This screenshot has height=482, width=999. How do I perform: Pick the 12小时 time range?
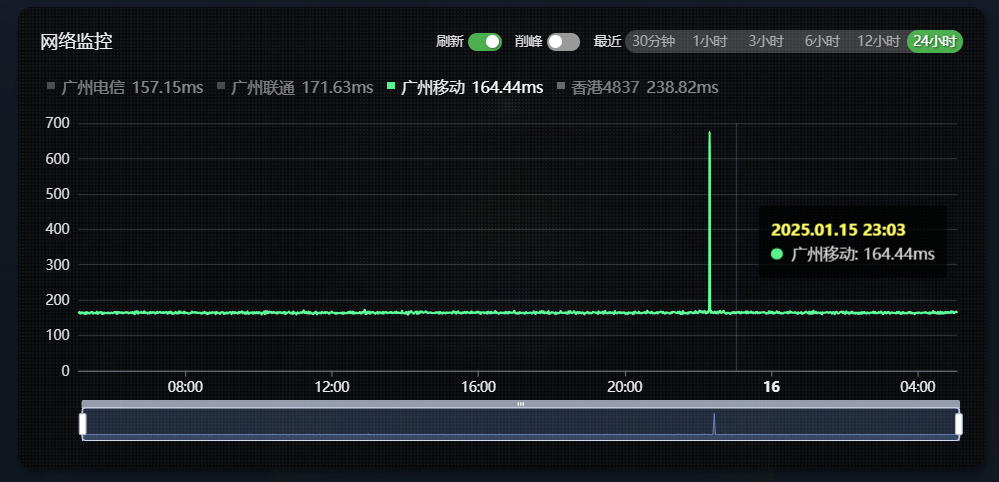[878, 41]
